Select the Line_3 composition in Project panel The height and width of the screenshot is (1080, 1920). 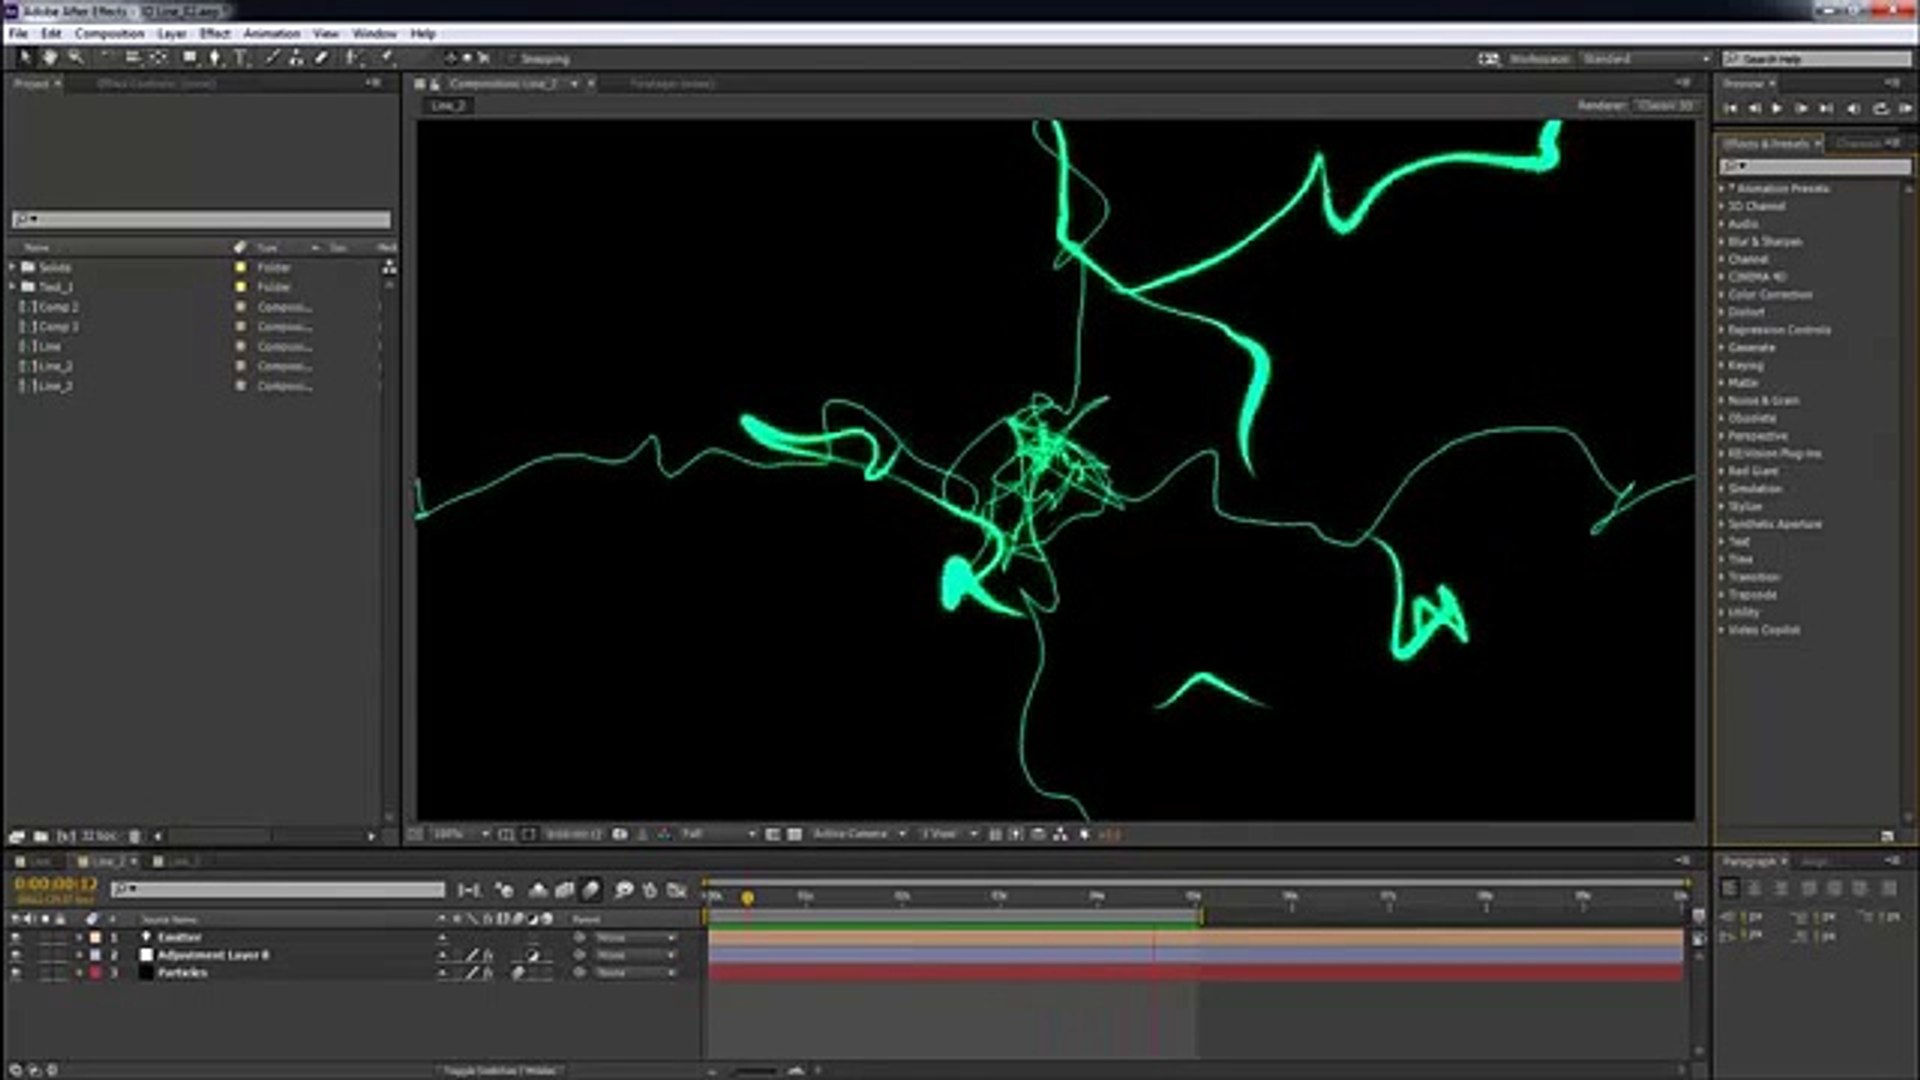click(x=55, y=386)
